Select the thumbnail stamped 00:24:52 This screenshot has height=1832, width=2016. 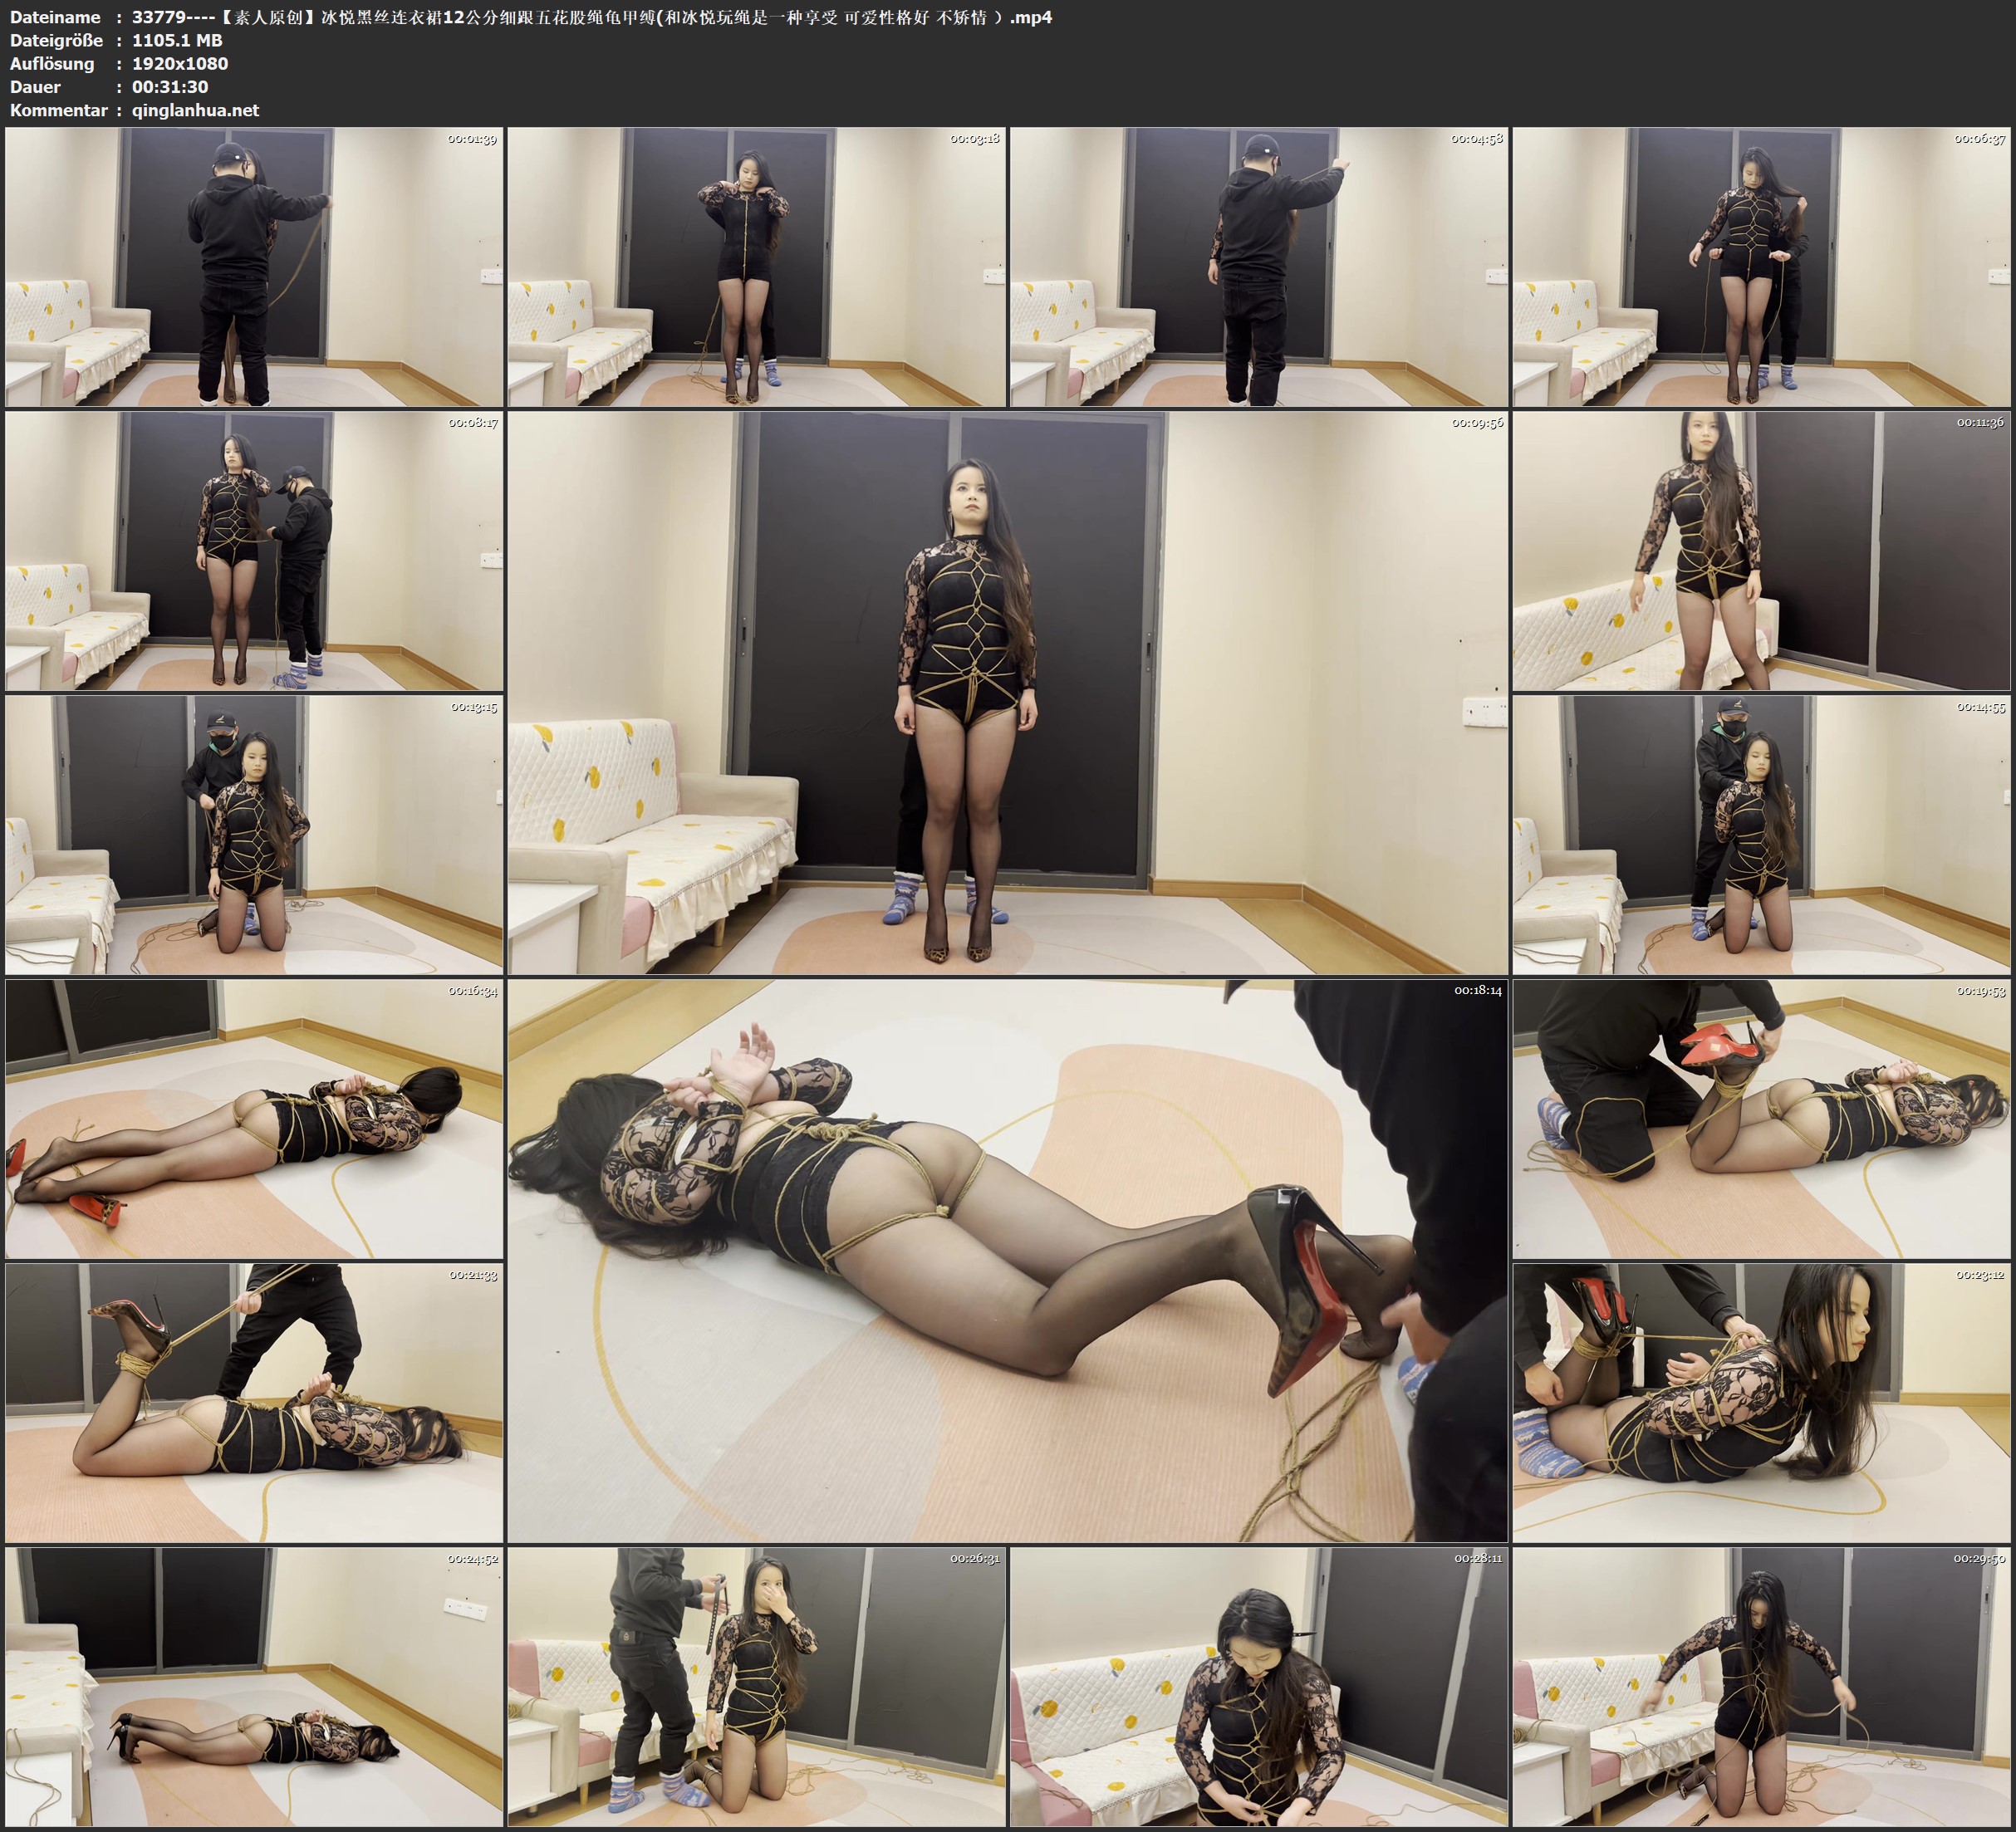click(x=254, y=1687)
